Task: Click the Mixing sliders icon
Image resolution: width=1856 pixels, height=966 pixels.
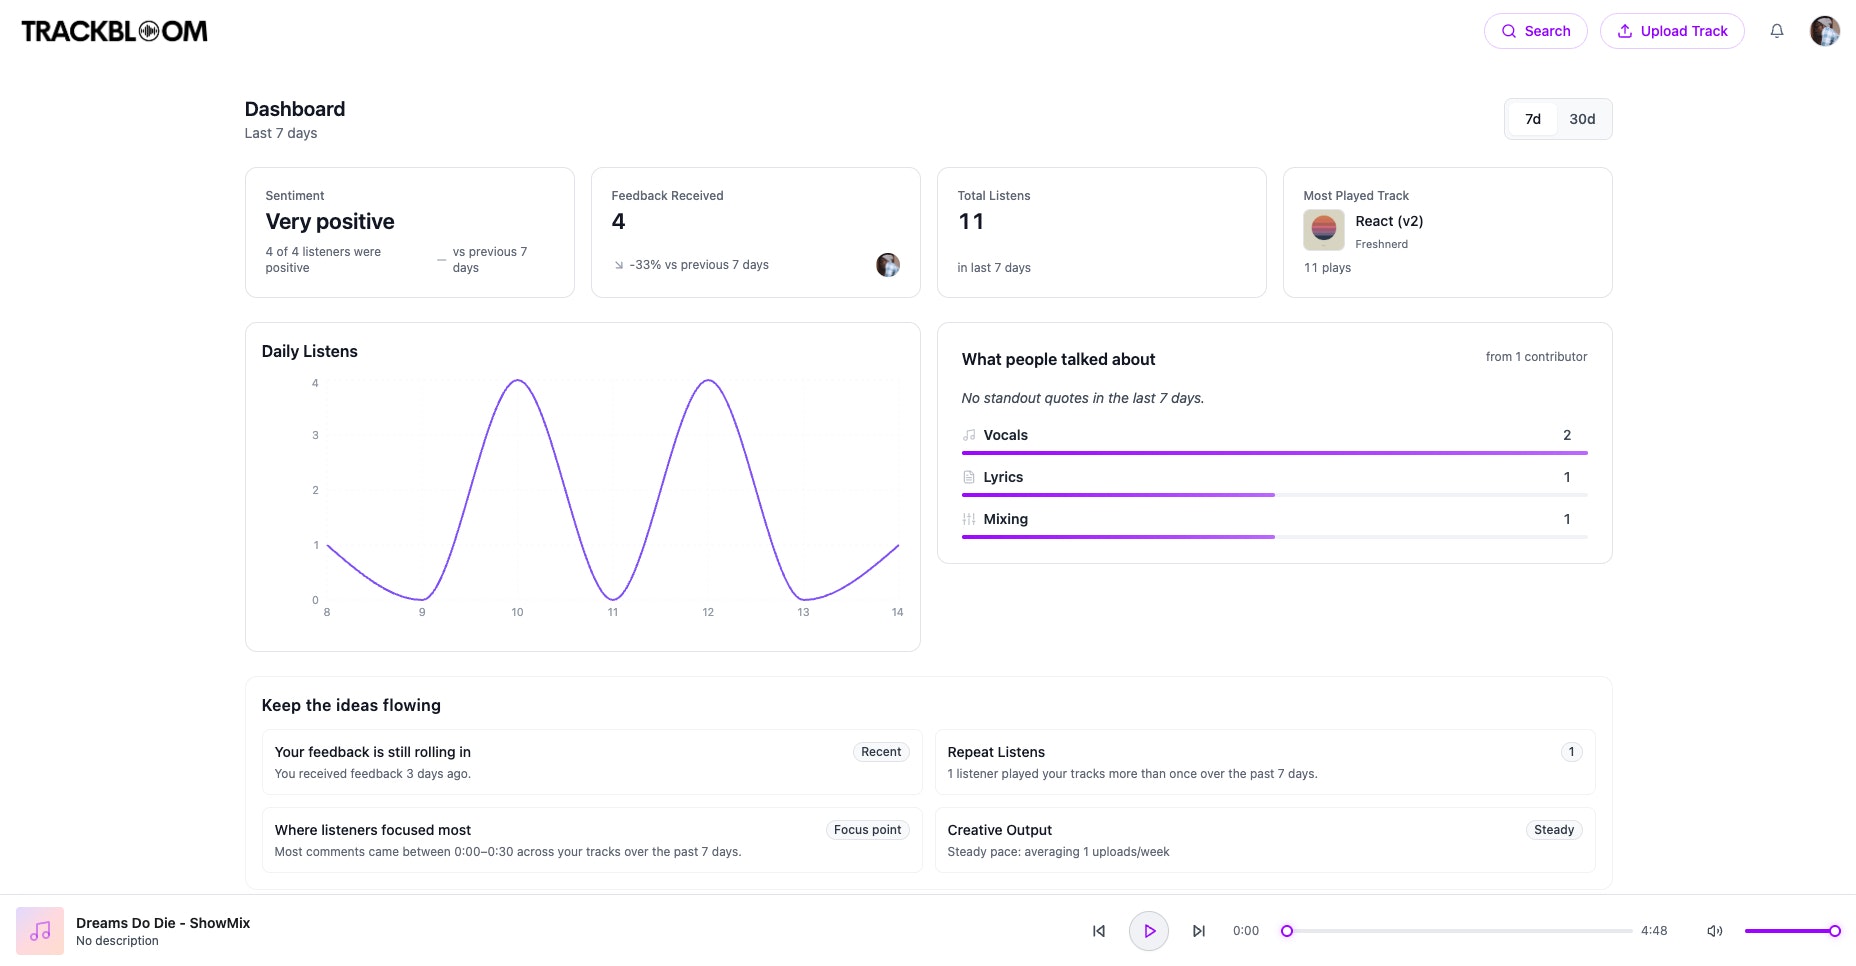Action: (969, 519)
